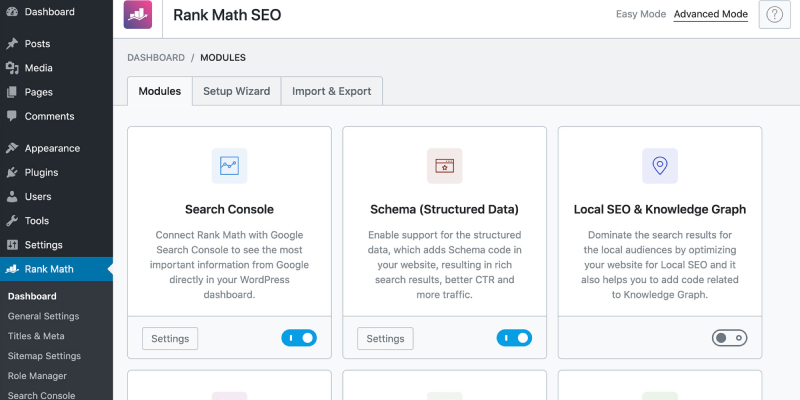Open Rank Math Dashboard submenu item

(32, 296)
